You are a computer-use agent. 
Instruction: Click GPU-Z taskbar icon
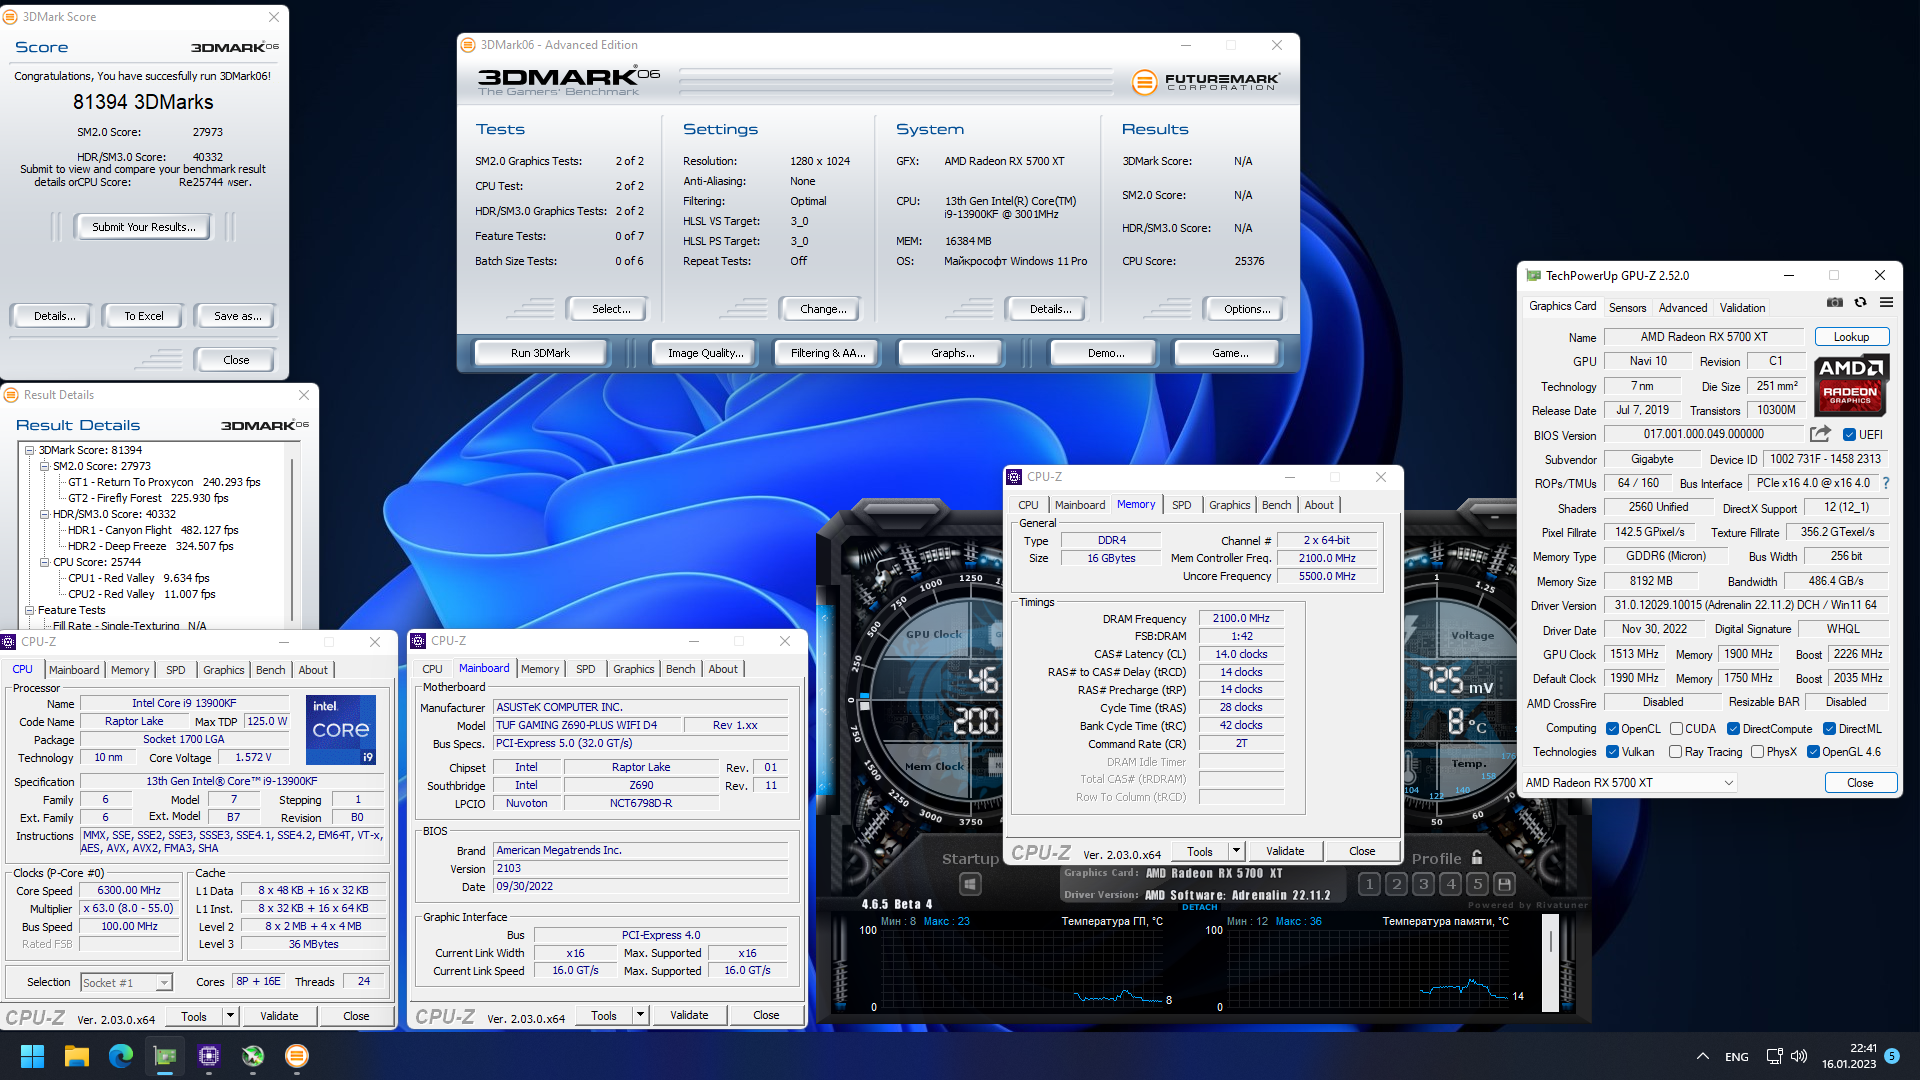[x=165, y=1056]
